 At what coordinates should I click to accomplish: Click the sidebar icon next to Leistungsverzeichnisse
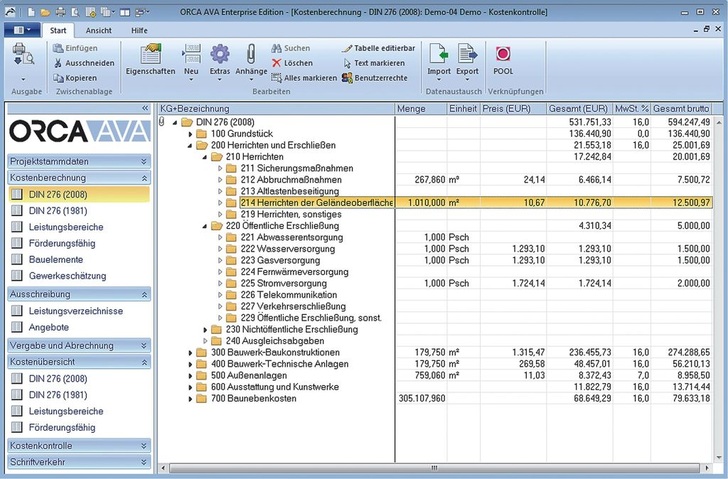click(17, 311)
